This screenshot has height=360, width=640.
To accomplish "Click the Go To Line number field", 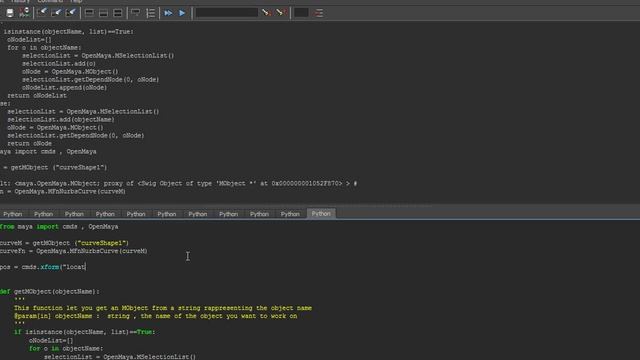I will pos(301,13).
